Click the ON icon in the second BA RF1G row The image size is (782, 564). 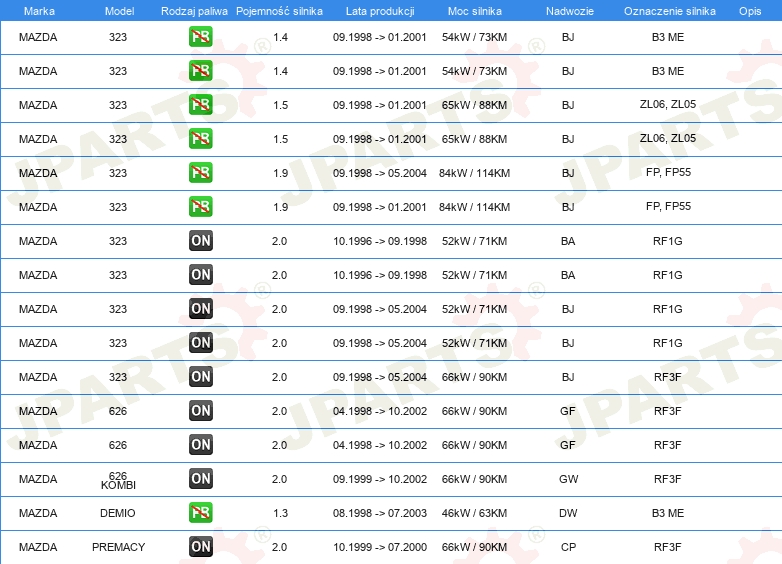click(200, 275)
